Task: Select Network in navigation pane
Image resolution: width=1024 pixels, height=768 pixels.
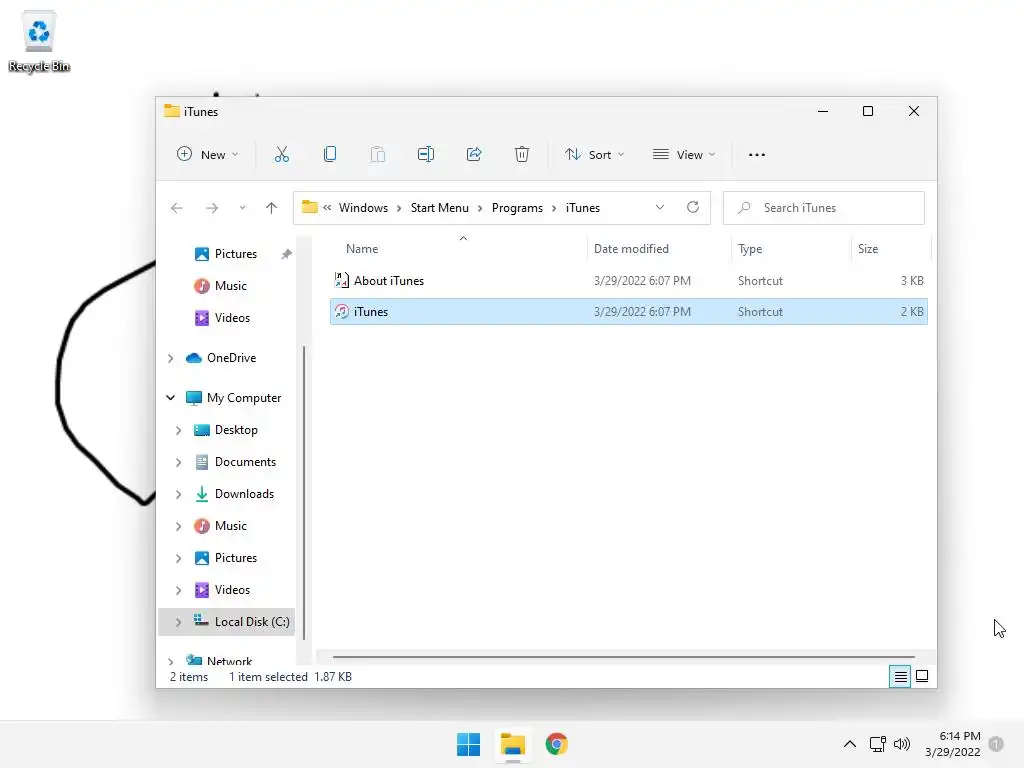Action: (x=229, y=660)
